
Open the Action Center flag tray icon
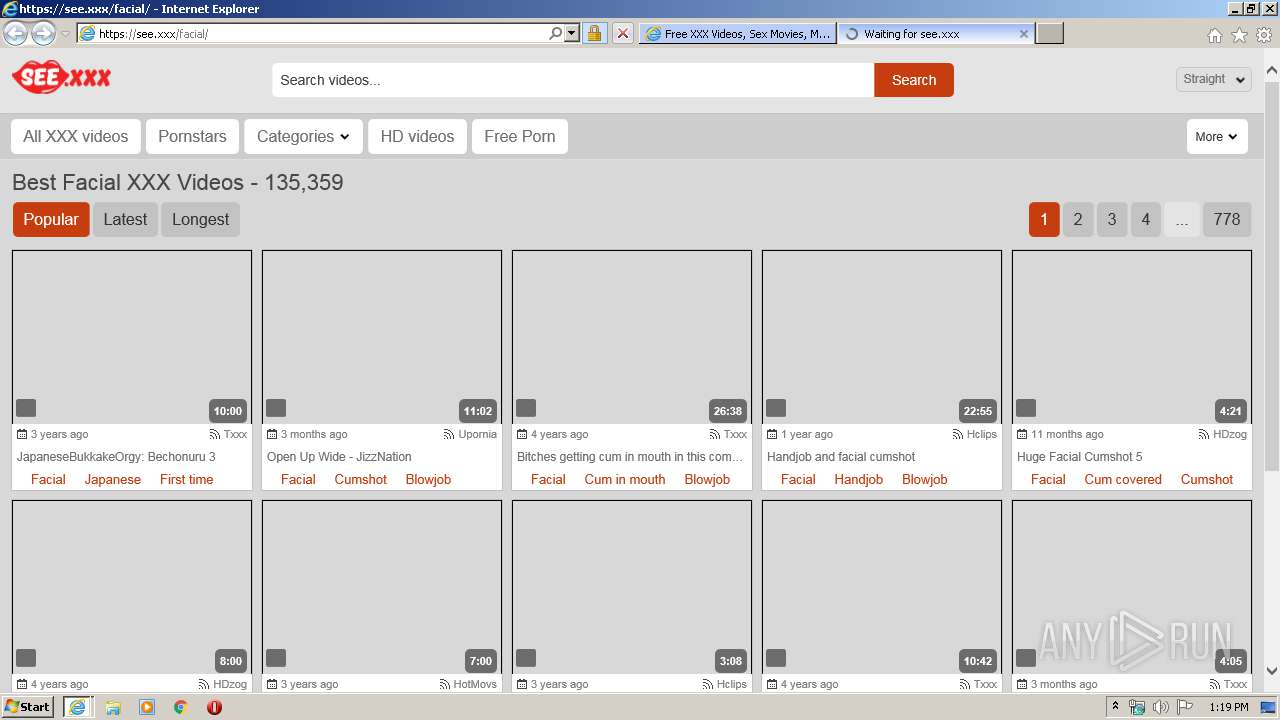click(x=1185, y=707)
